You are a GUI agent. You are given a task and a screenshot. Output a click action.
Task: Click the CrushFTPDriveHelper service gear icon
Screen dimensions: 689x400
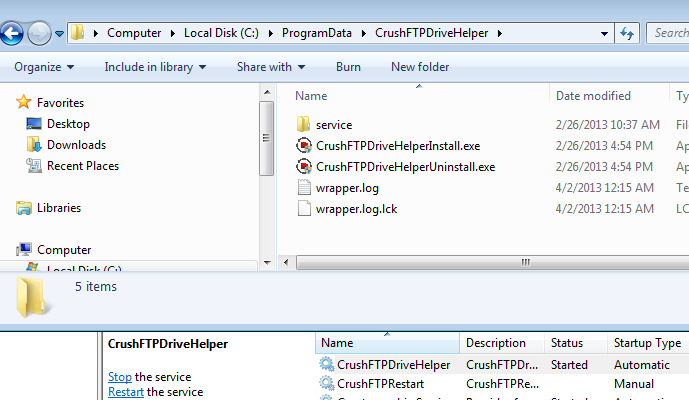point(326,364)
